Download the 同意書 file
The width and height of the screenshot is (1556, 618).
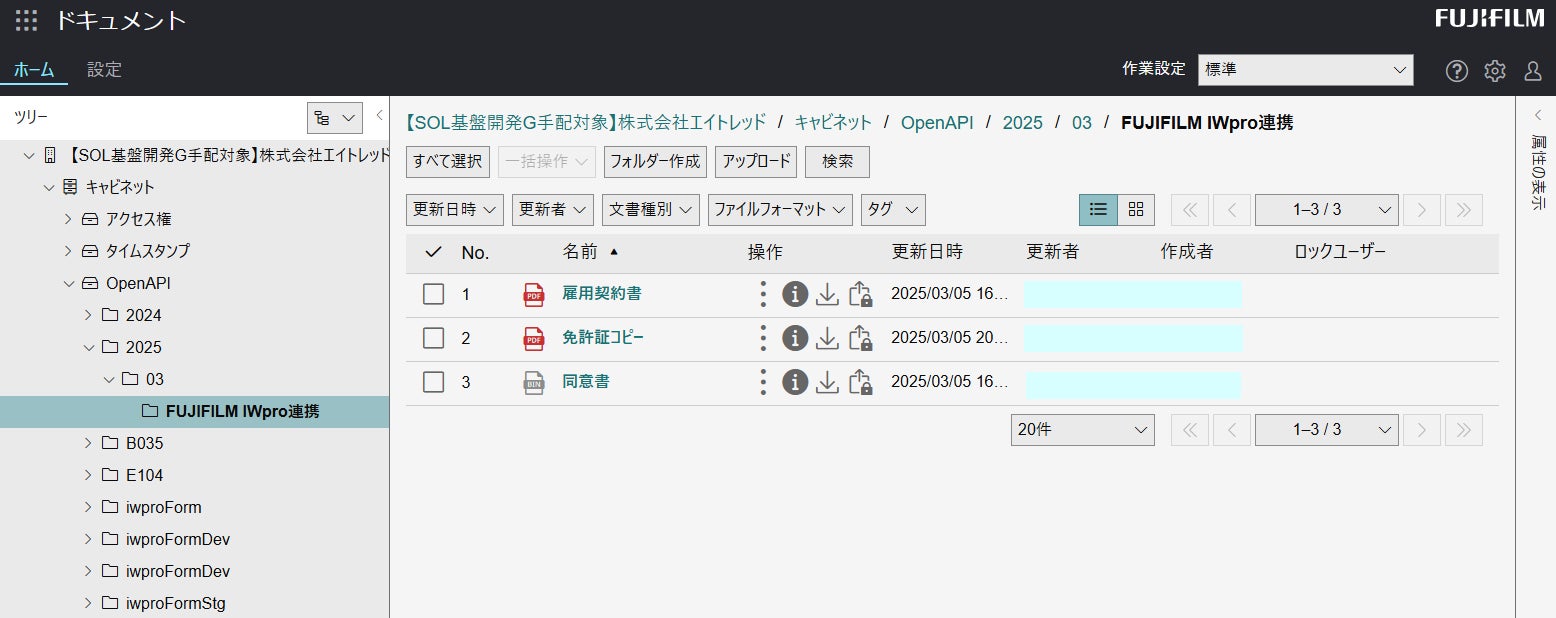point(827,382)
